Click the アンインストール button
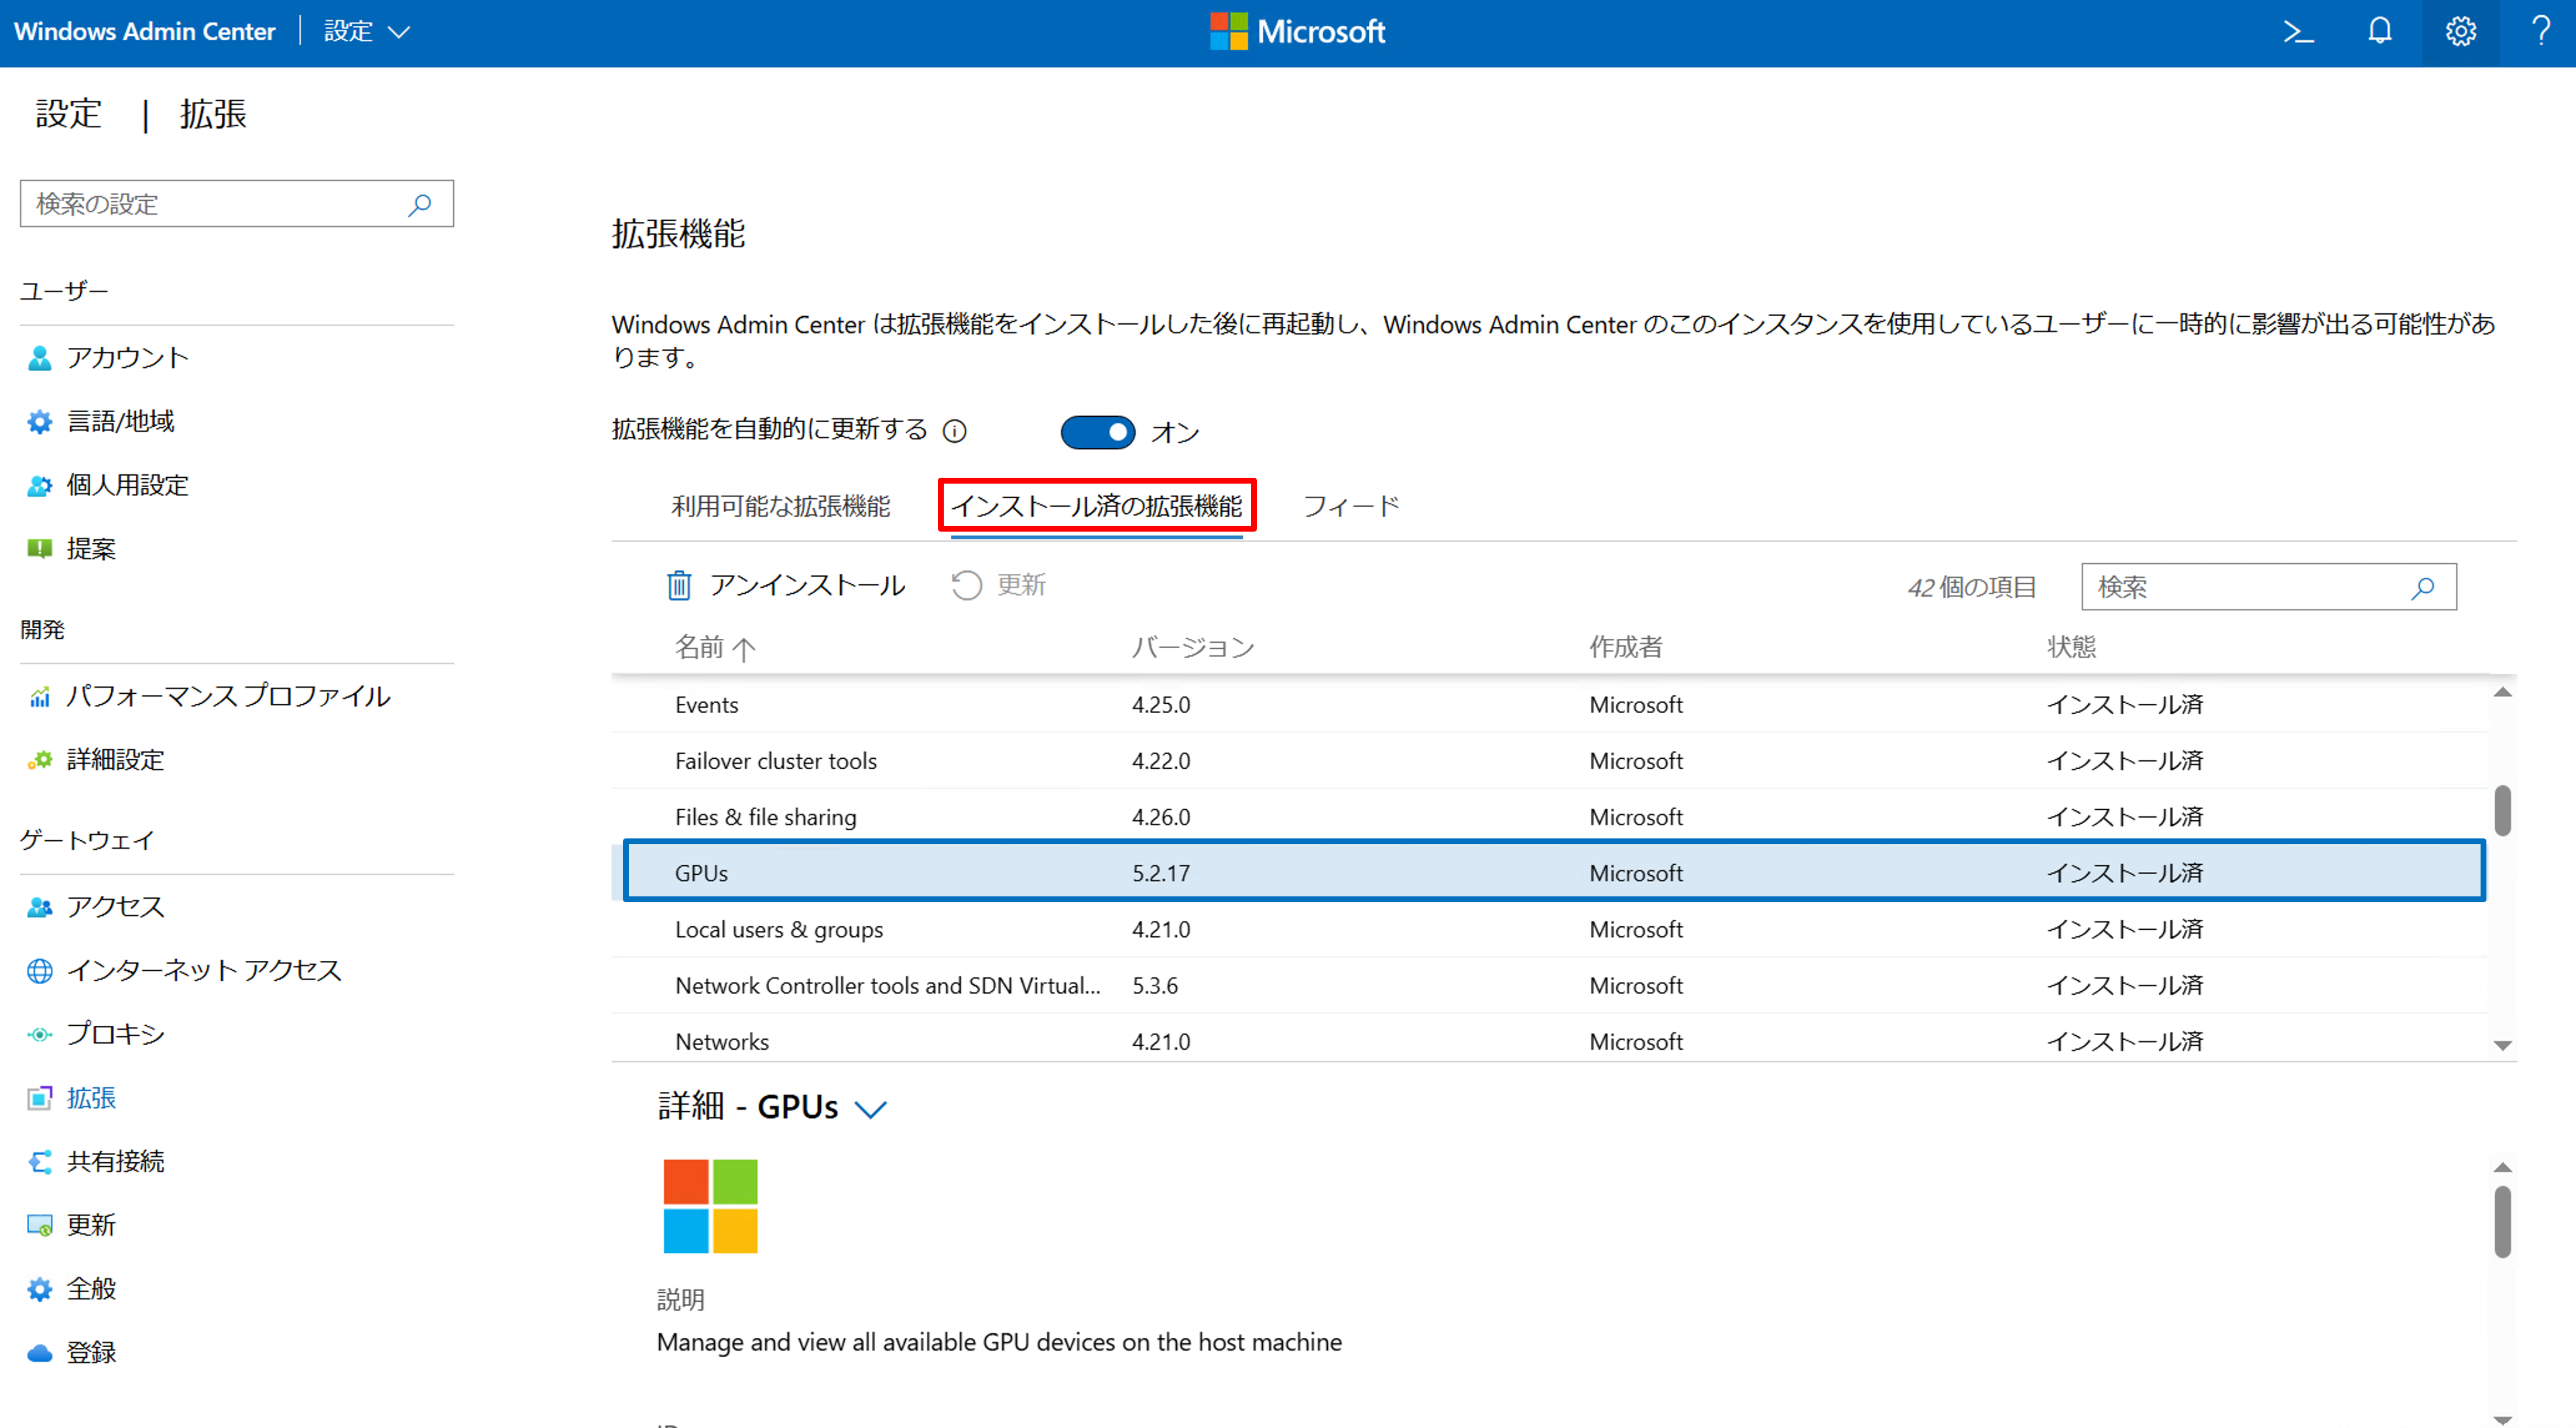2576x1428 pixels. point(786,585)
